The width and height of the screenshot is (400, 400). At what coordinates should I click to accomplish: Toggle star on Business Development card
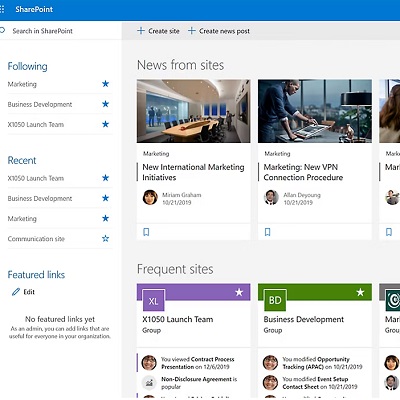pyautogui.click(x=360, y=292)
